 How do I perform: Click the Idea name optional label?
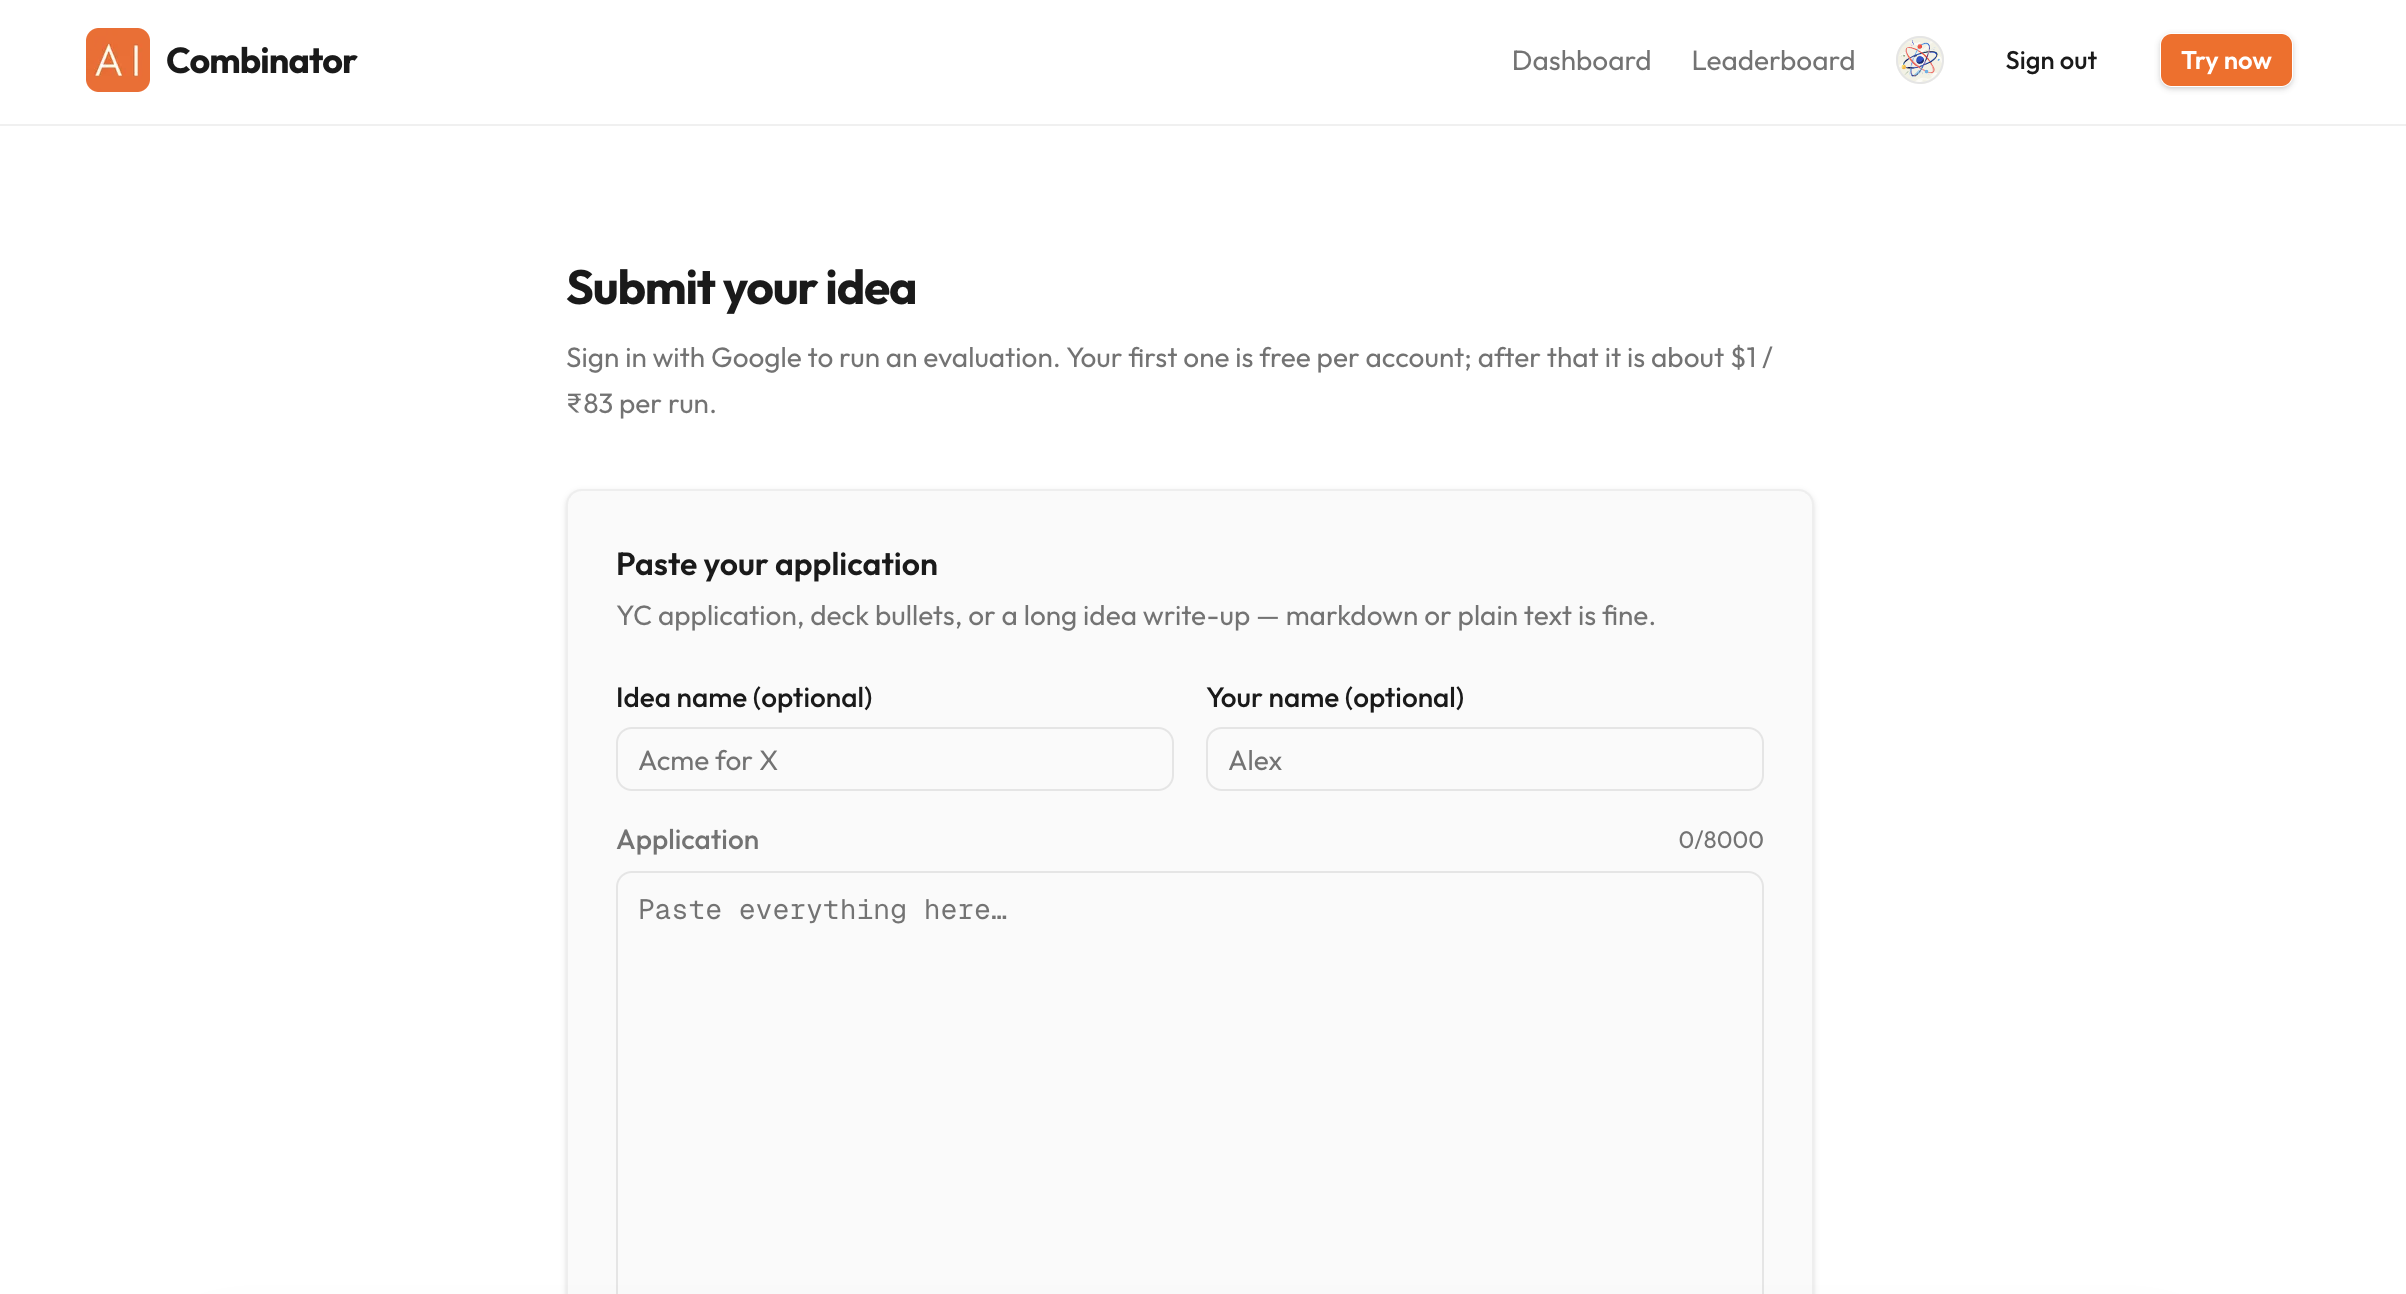[x=744, y=697]
